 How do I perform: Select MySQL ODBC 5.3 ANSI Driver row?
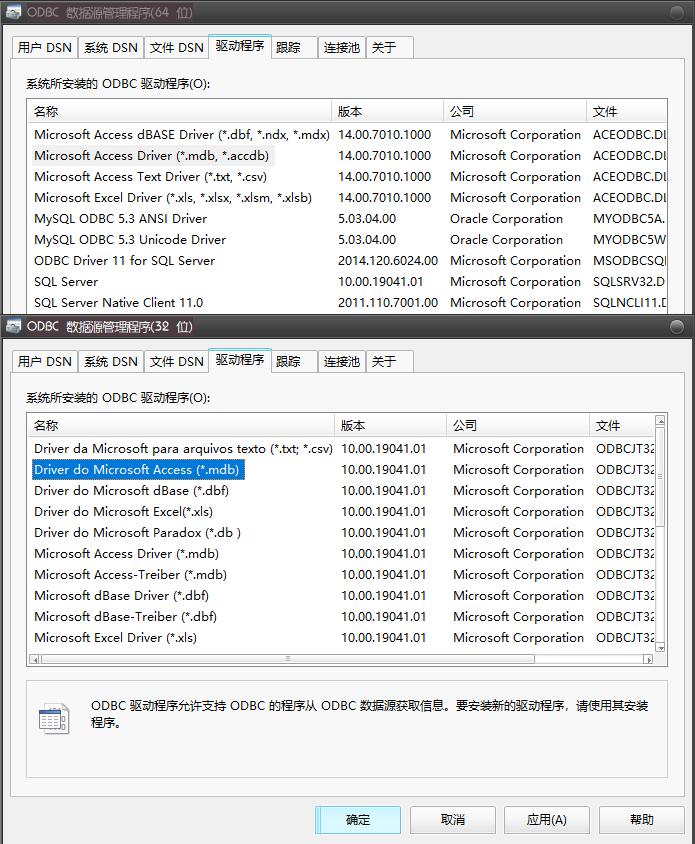[347, 219]
